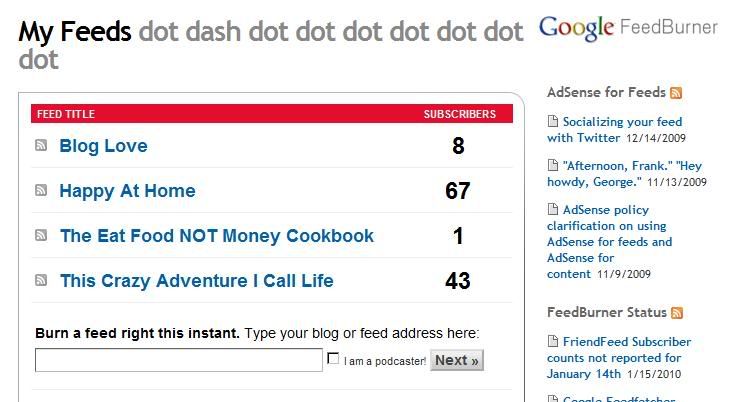Check the I am a podcaster box
The width and height of the screenshot is (731, 402).
pyautogui.click(x=333, y=358)
